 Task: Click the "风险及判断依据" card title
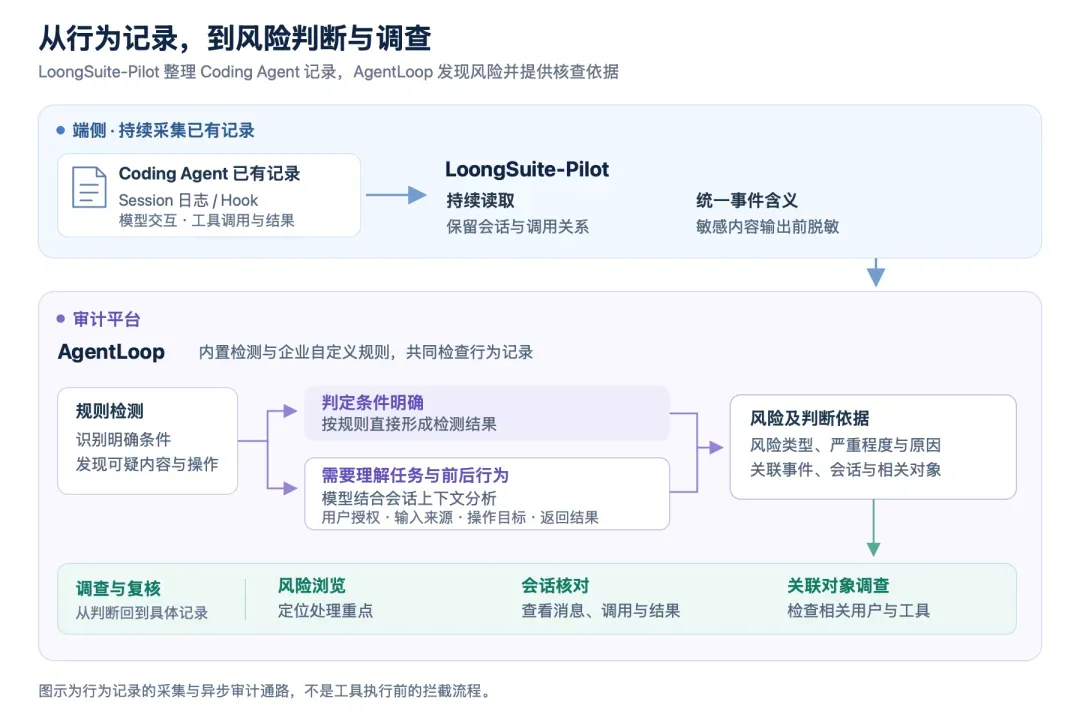tap(809, 418)
